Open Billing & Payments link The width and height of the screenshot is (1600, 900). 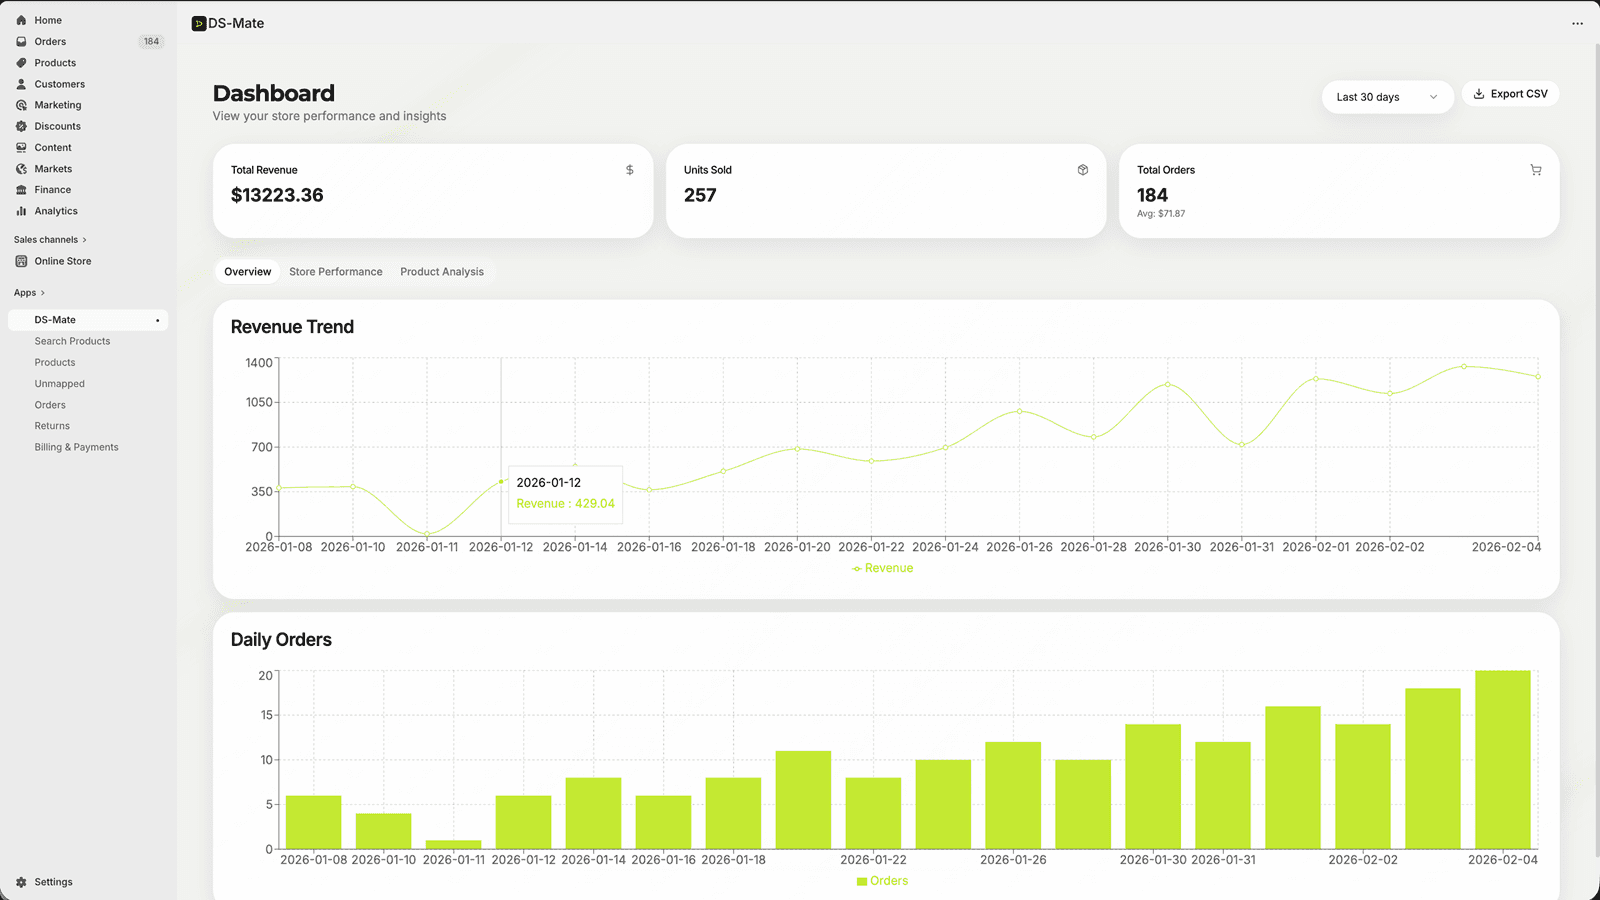[76, 447]
